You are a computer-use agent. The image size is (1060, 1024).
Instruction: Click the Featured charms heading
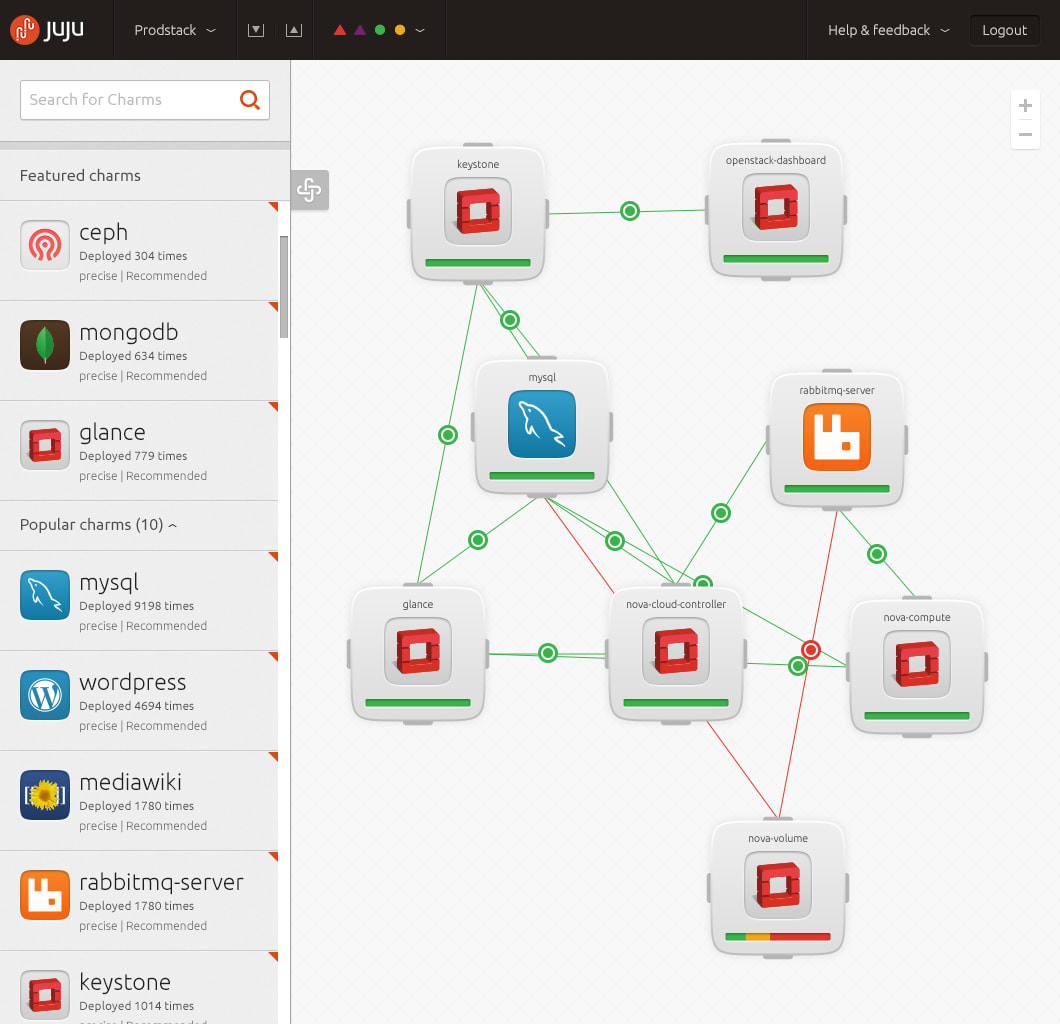[80, 176]
